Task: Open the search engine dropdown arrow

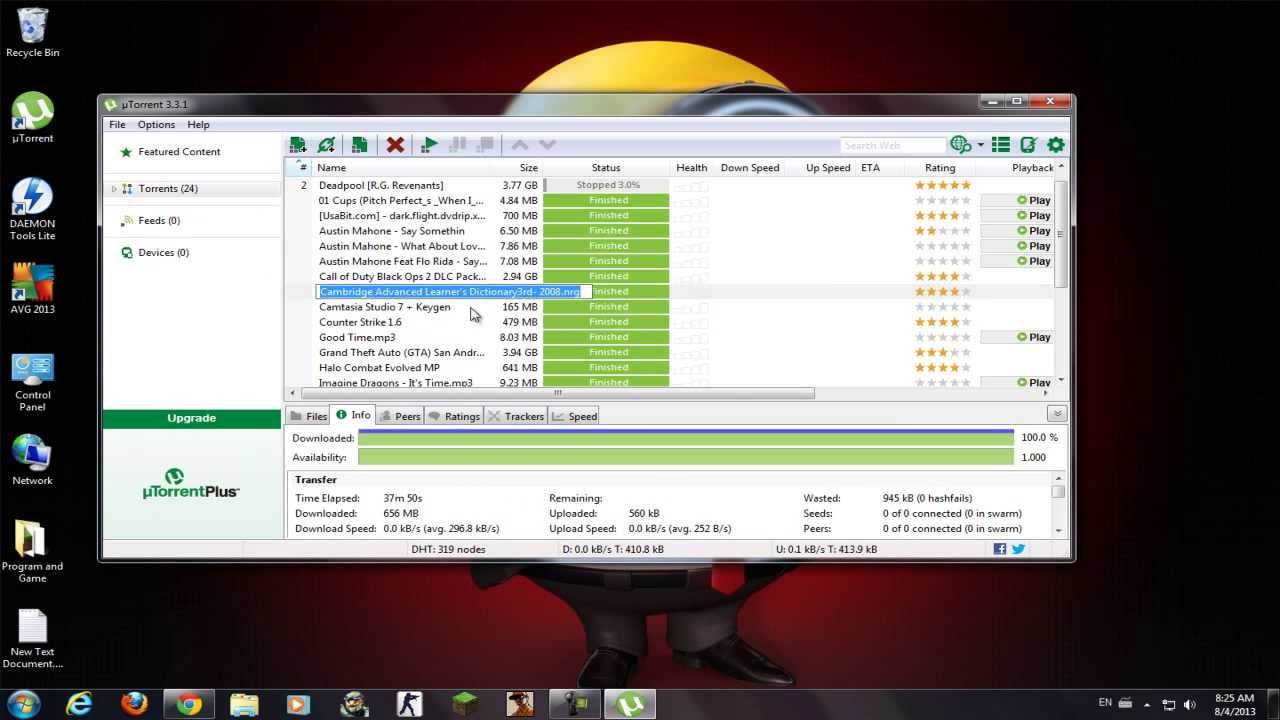Action: tap(980, 145)
